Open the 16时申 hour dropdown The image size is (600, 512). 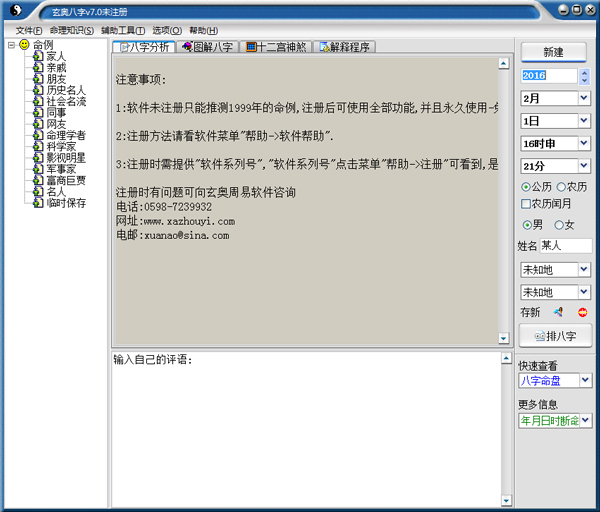[x=584, y=143]
